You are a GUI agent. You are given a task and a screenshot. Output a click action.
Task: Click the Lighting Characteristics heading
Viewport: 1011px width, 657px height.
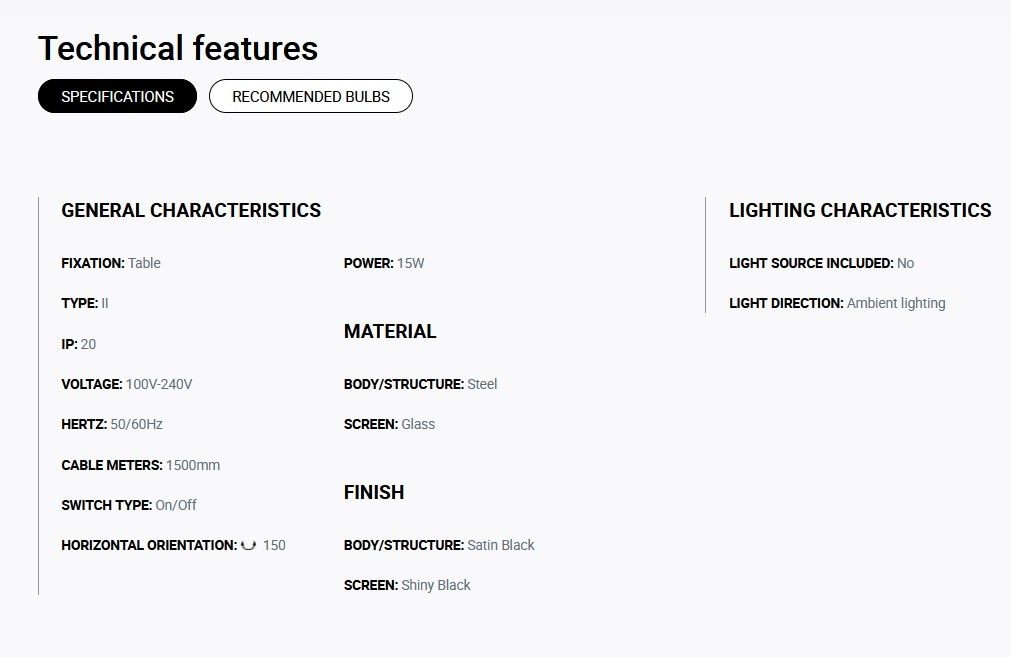860,210
